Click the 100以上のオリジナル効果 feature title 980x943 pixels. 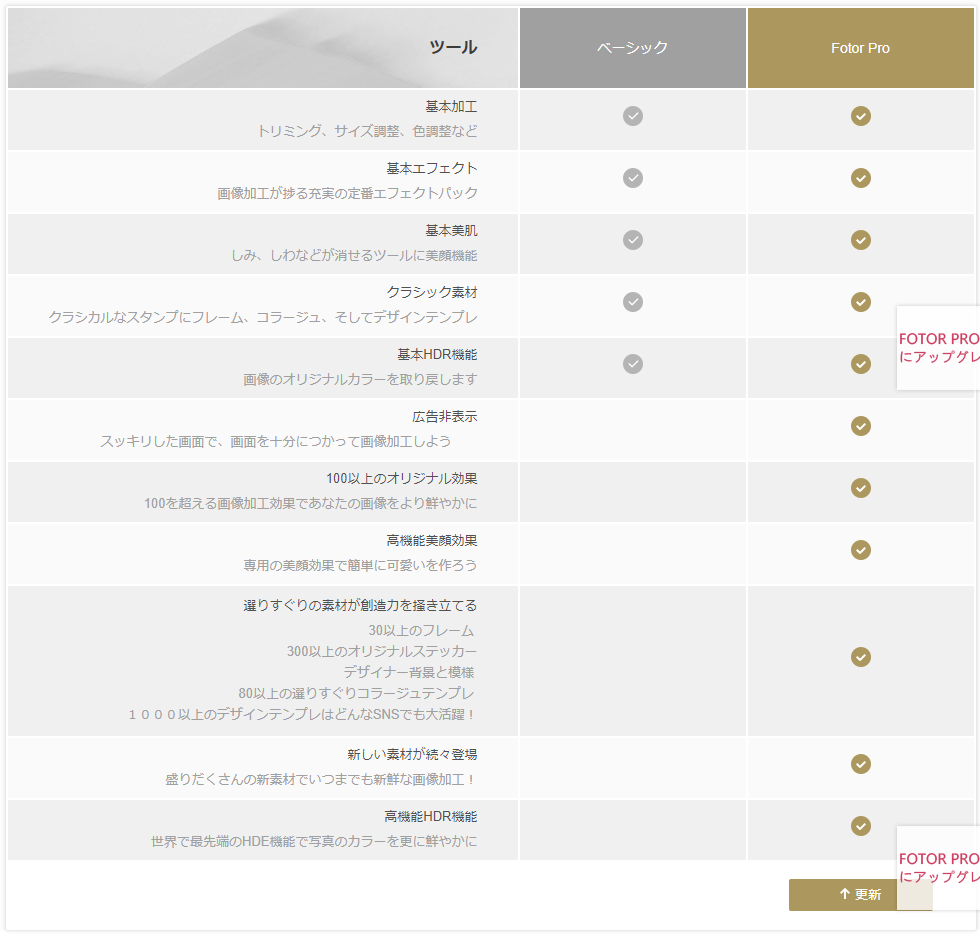(402, 478)
